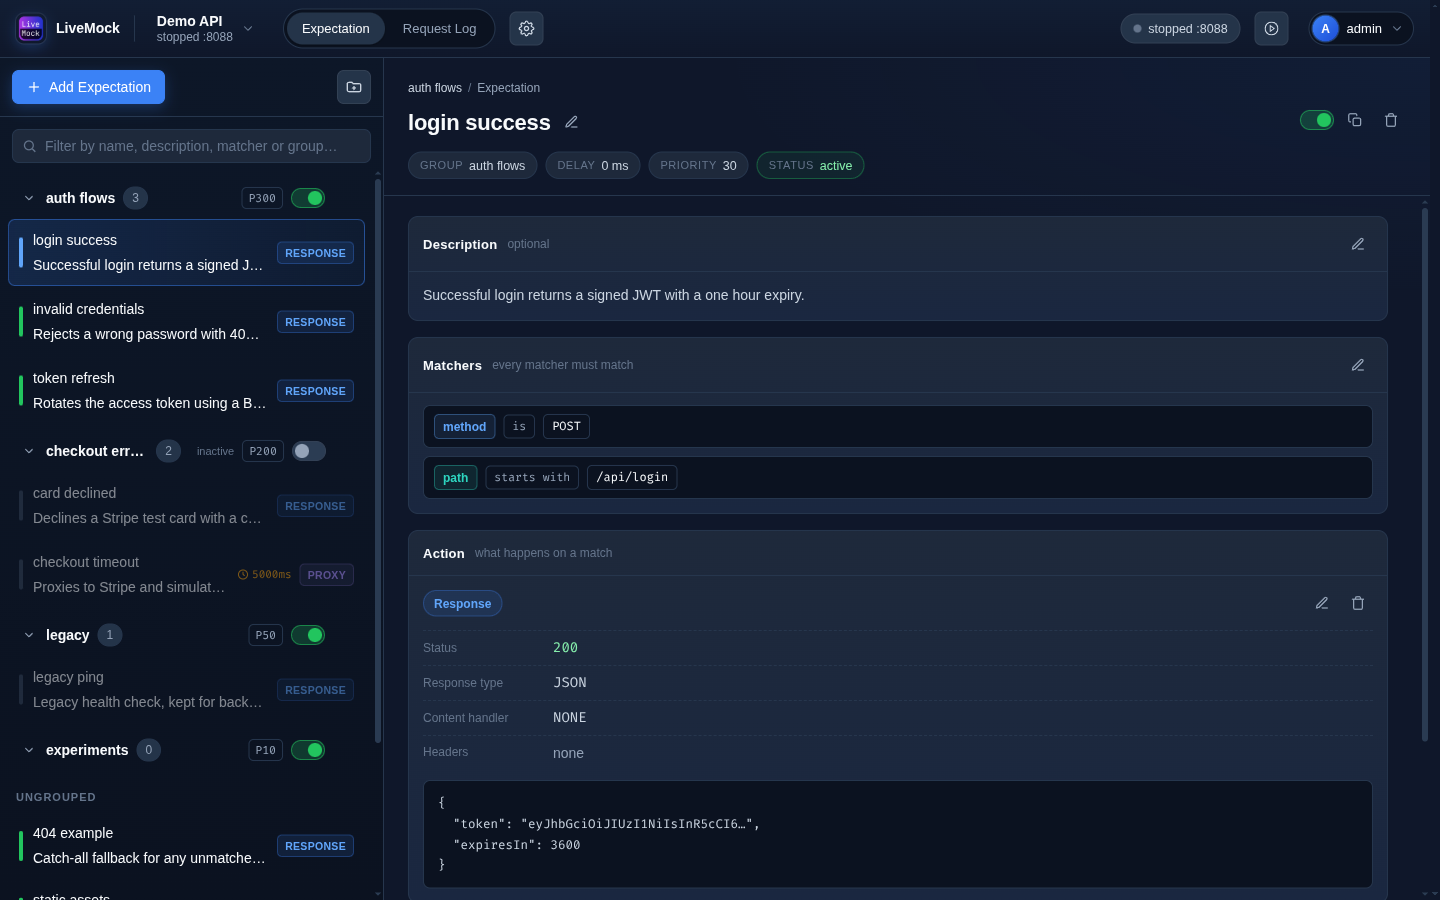Switch to the Request Log tab

pos(439,29)
